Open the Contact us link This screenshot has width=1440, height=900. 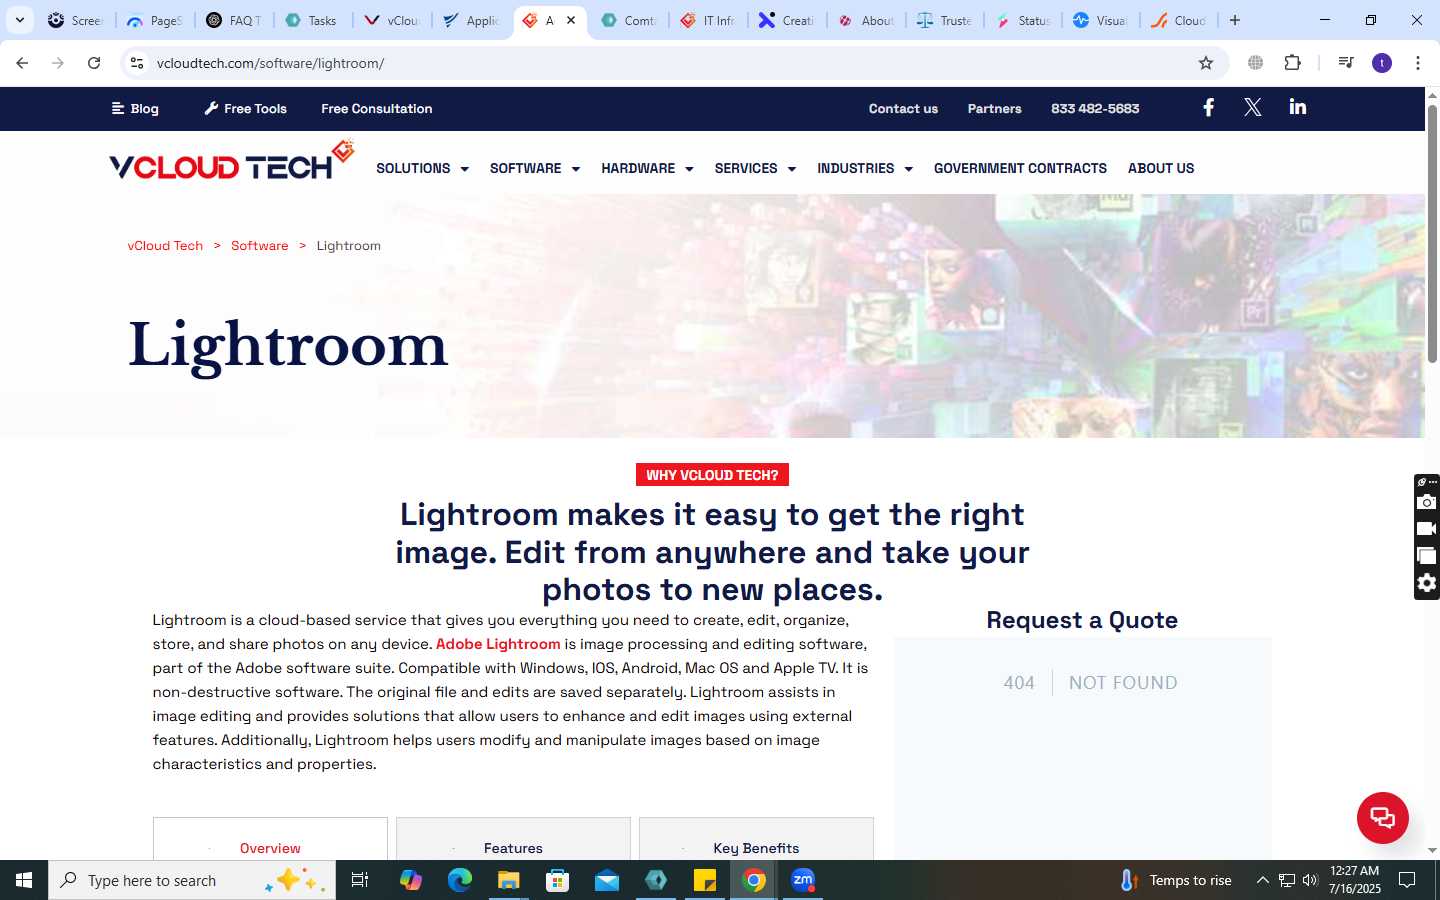pos(903,108)
